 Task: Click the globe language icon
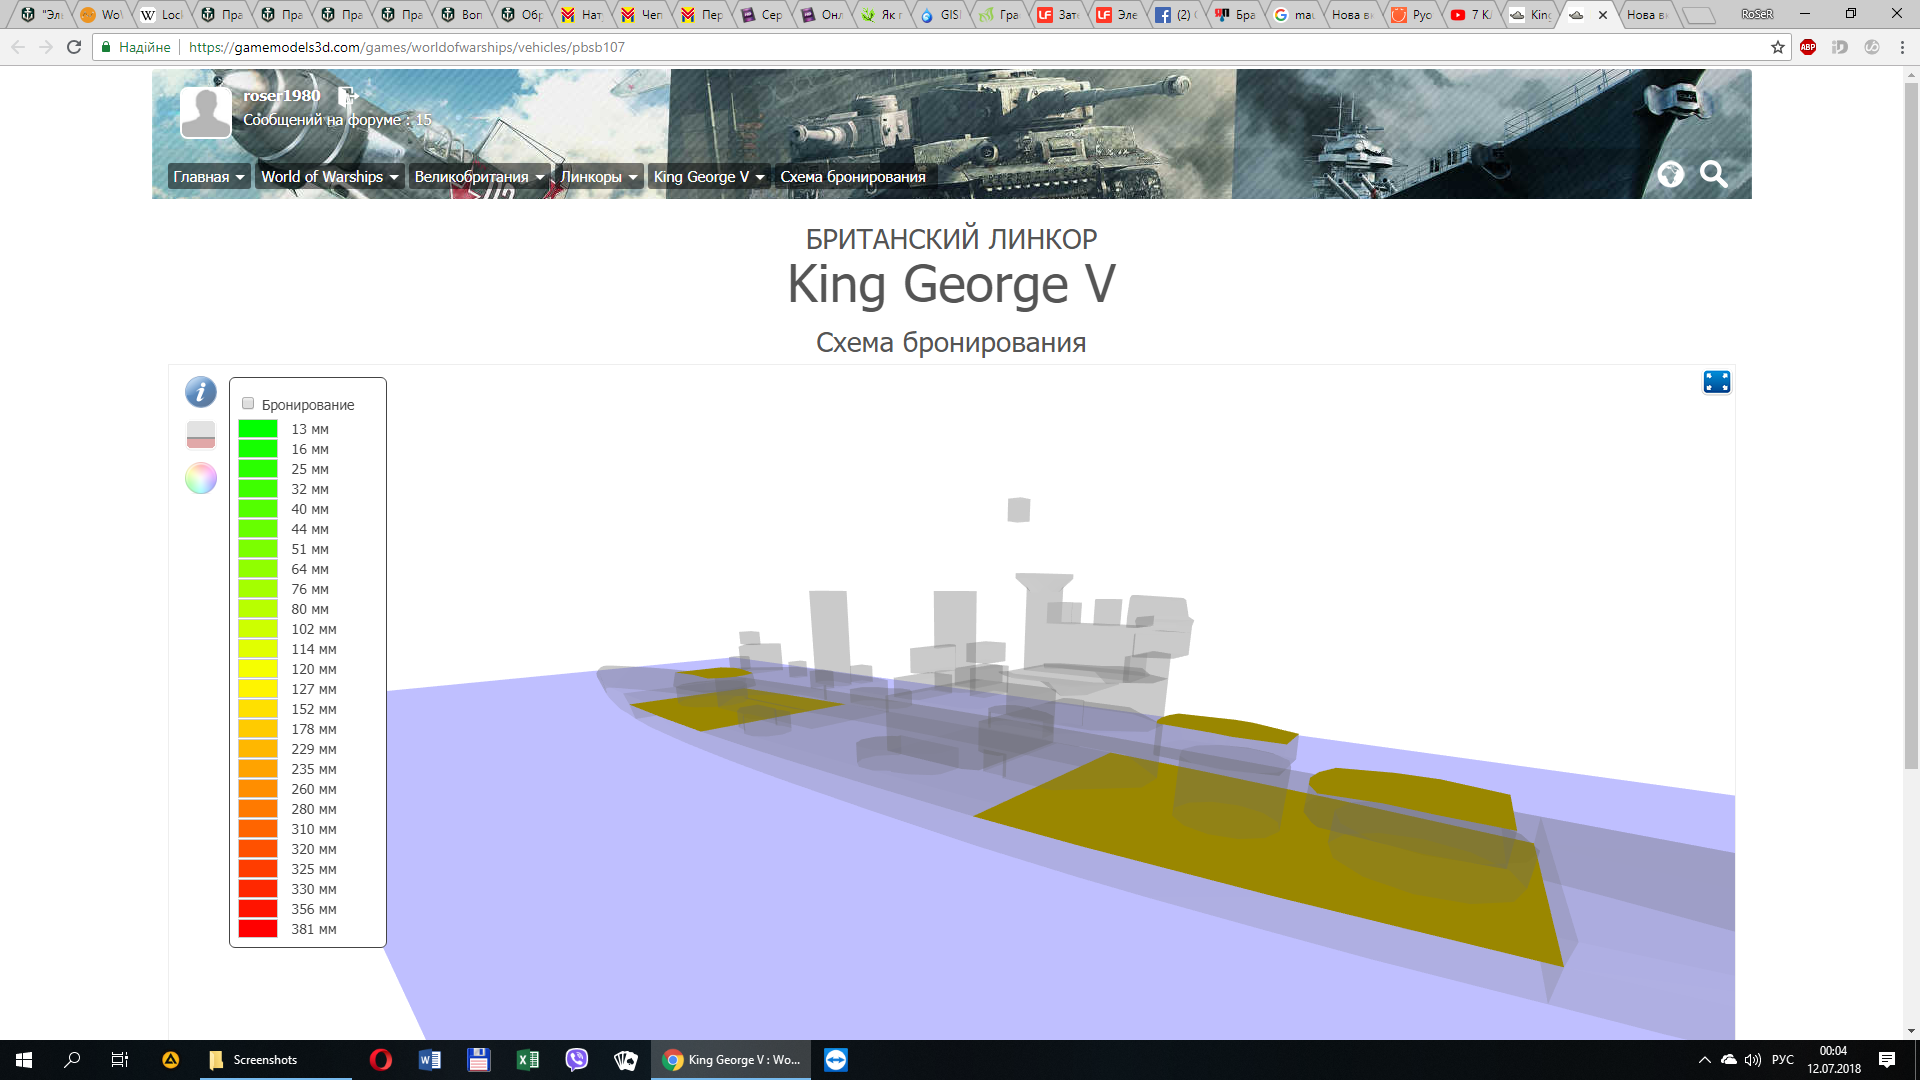(1671, 175)
